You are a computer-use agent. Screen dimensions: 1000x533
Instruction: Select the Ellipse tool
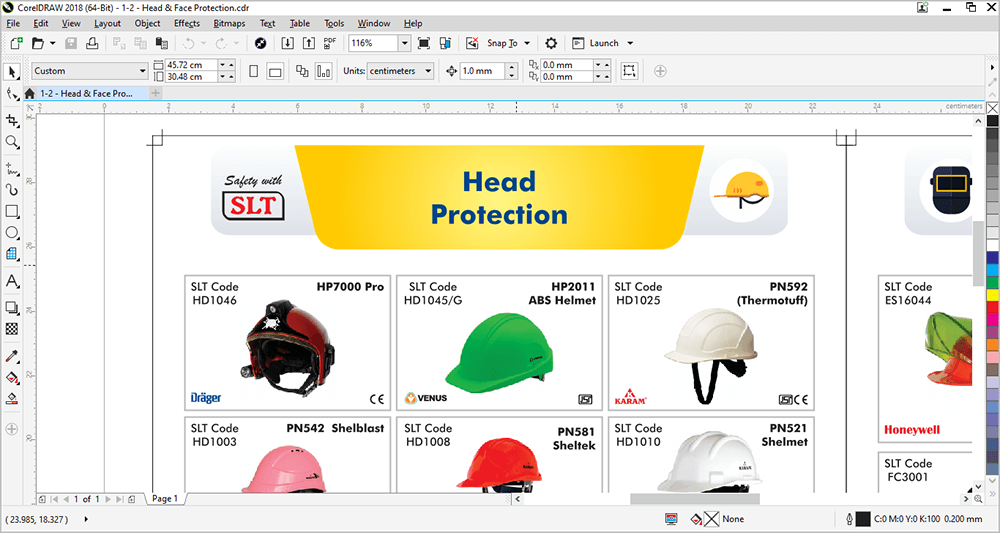[12, 233]
